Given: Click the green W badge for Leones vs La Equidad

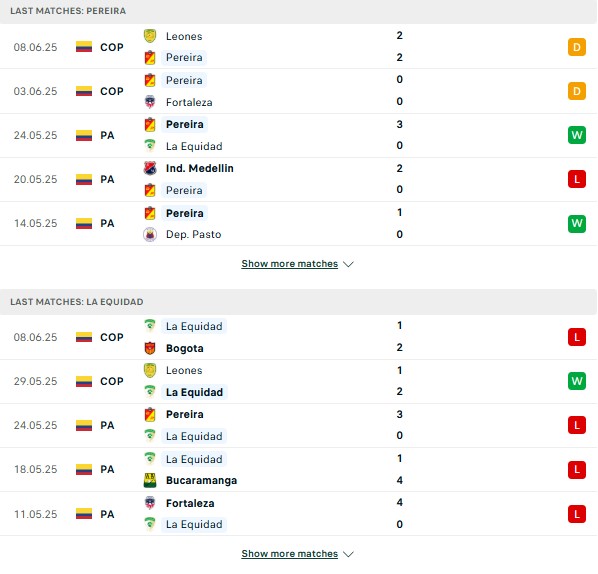Looking at the screenshot, I should (x=577, y=381).
